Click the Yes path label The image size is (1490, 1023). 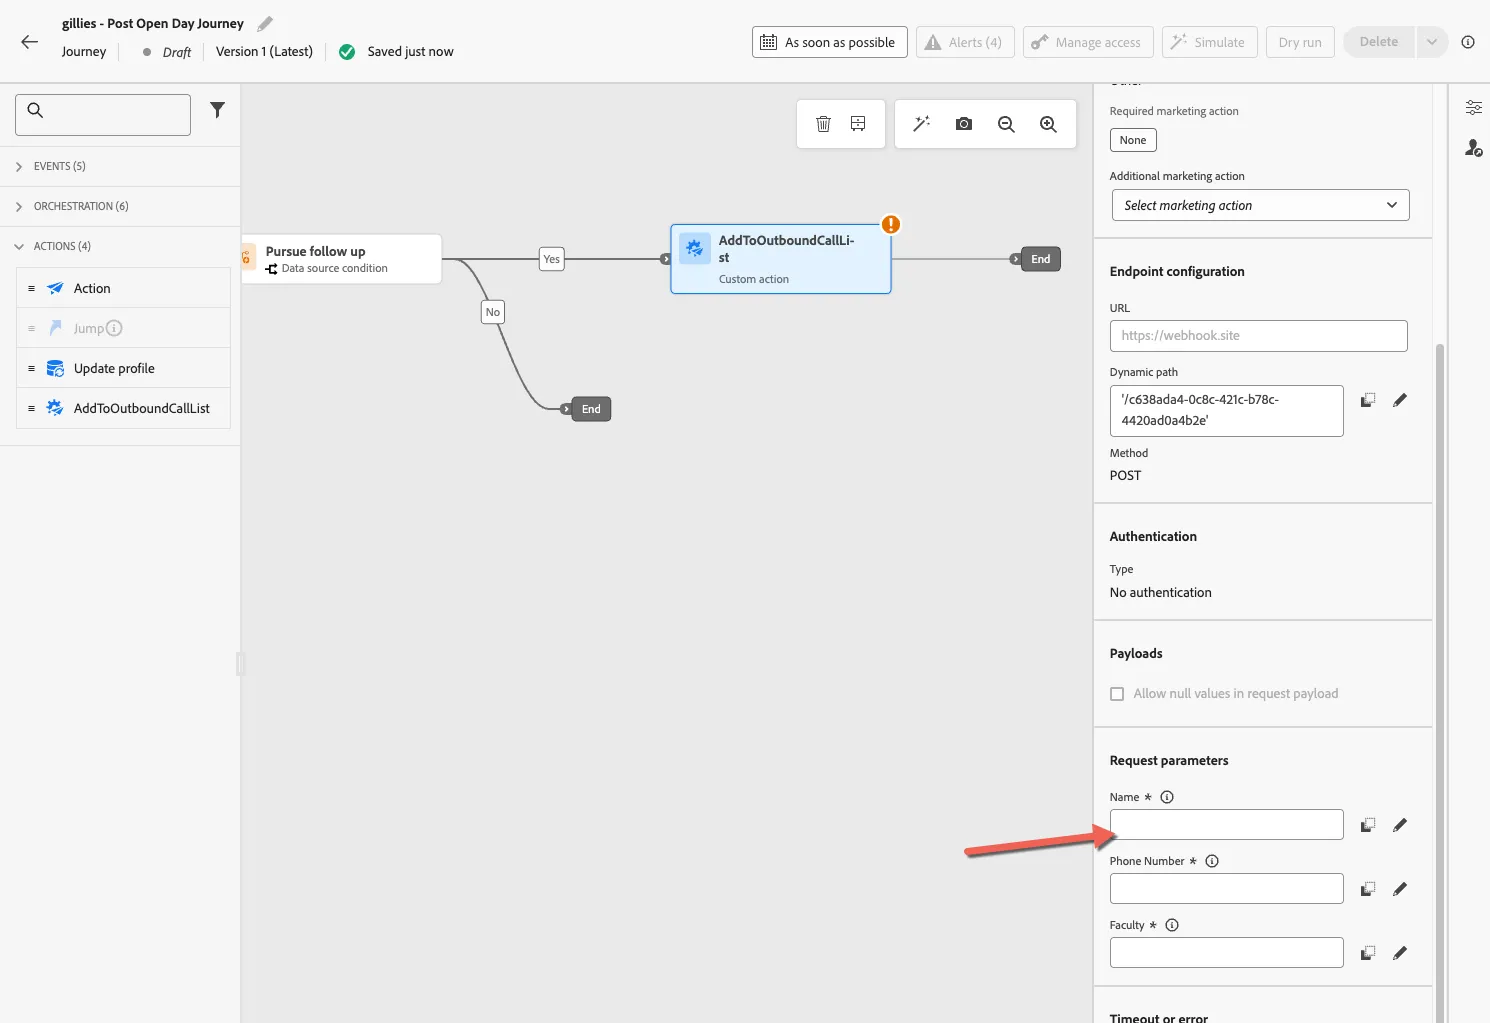[x=552, y=259]
